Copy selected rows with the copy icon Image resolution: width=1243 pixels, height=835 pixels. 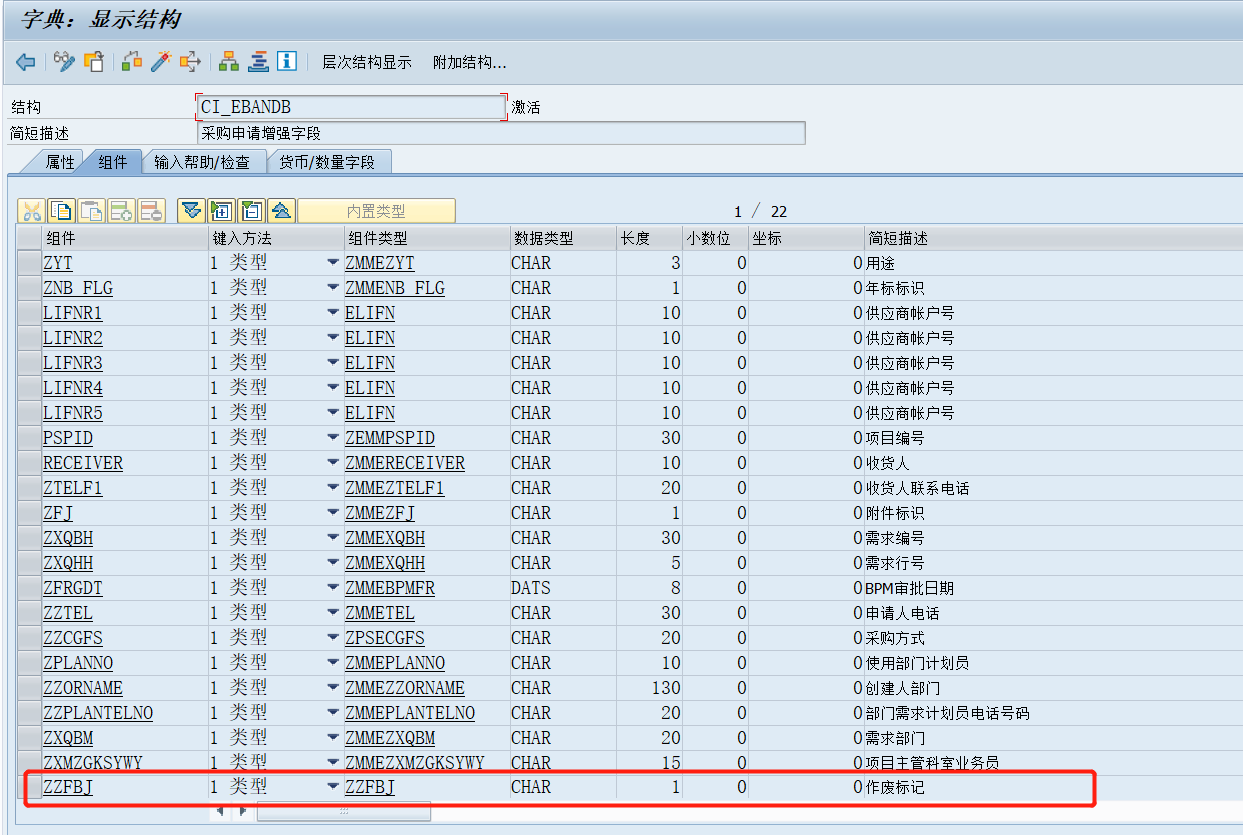[59, 211]
